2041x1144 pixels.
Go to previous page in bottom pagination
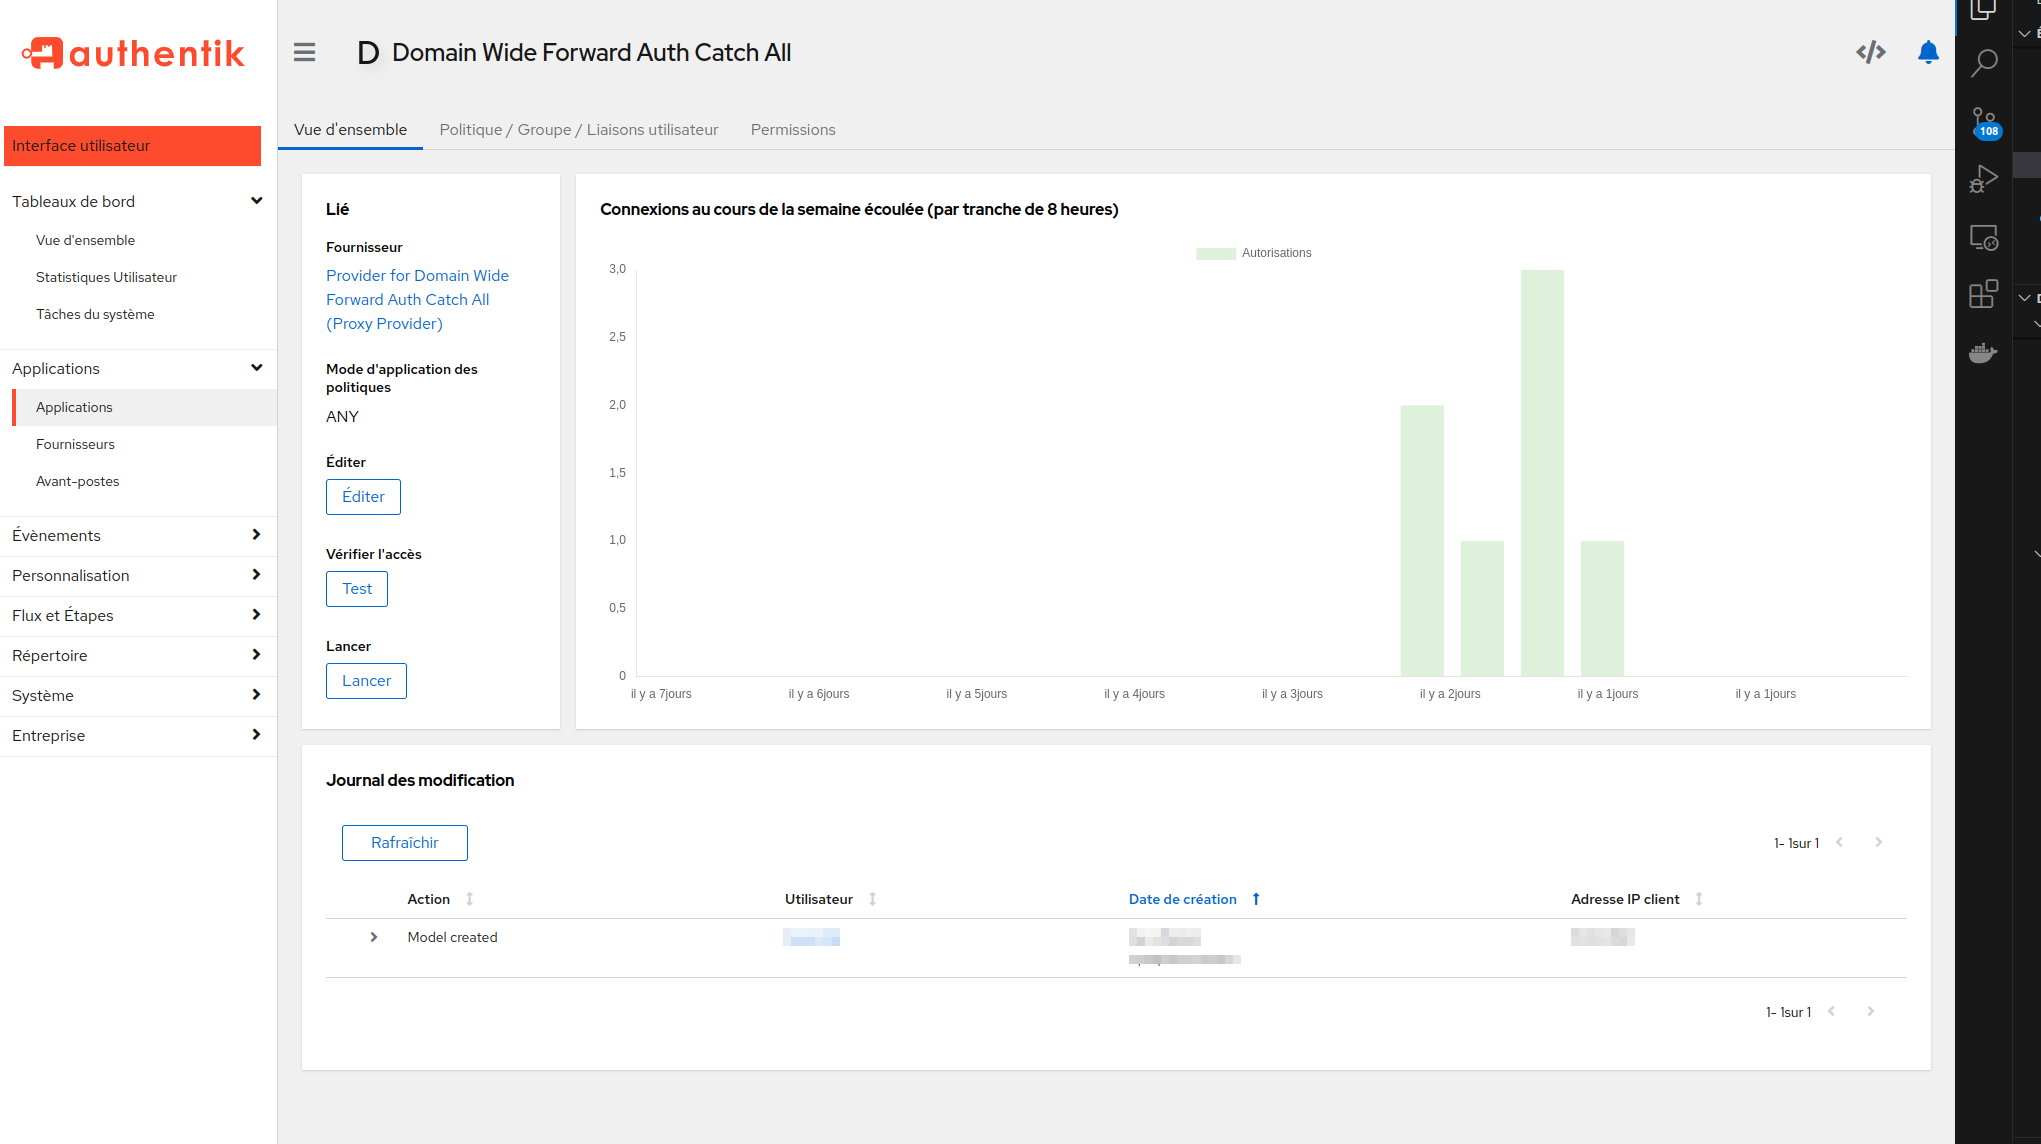[1831, 1011]
